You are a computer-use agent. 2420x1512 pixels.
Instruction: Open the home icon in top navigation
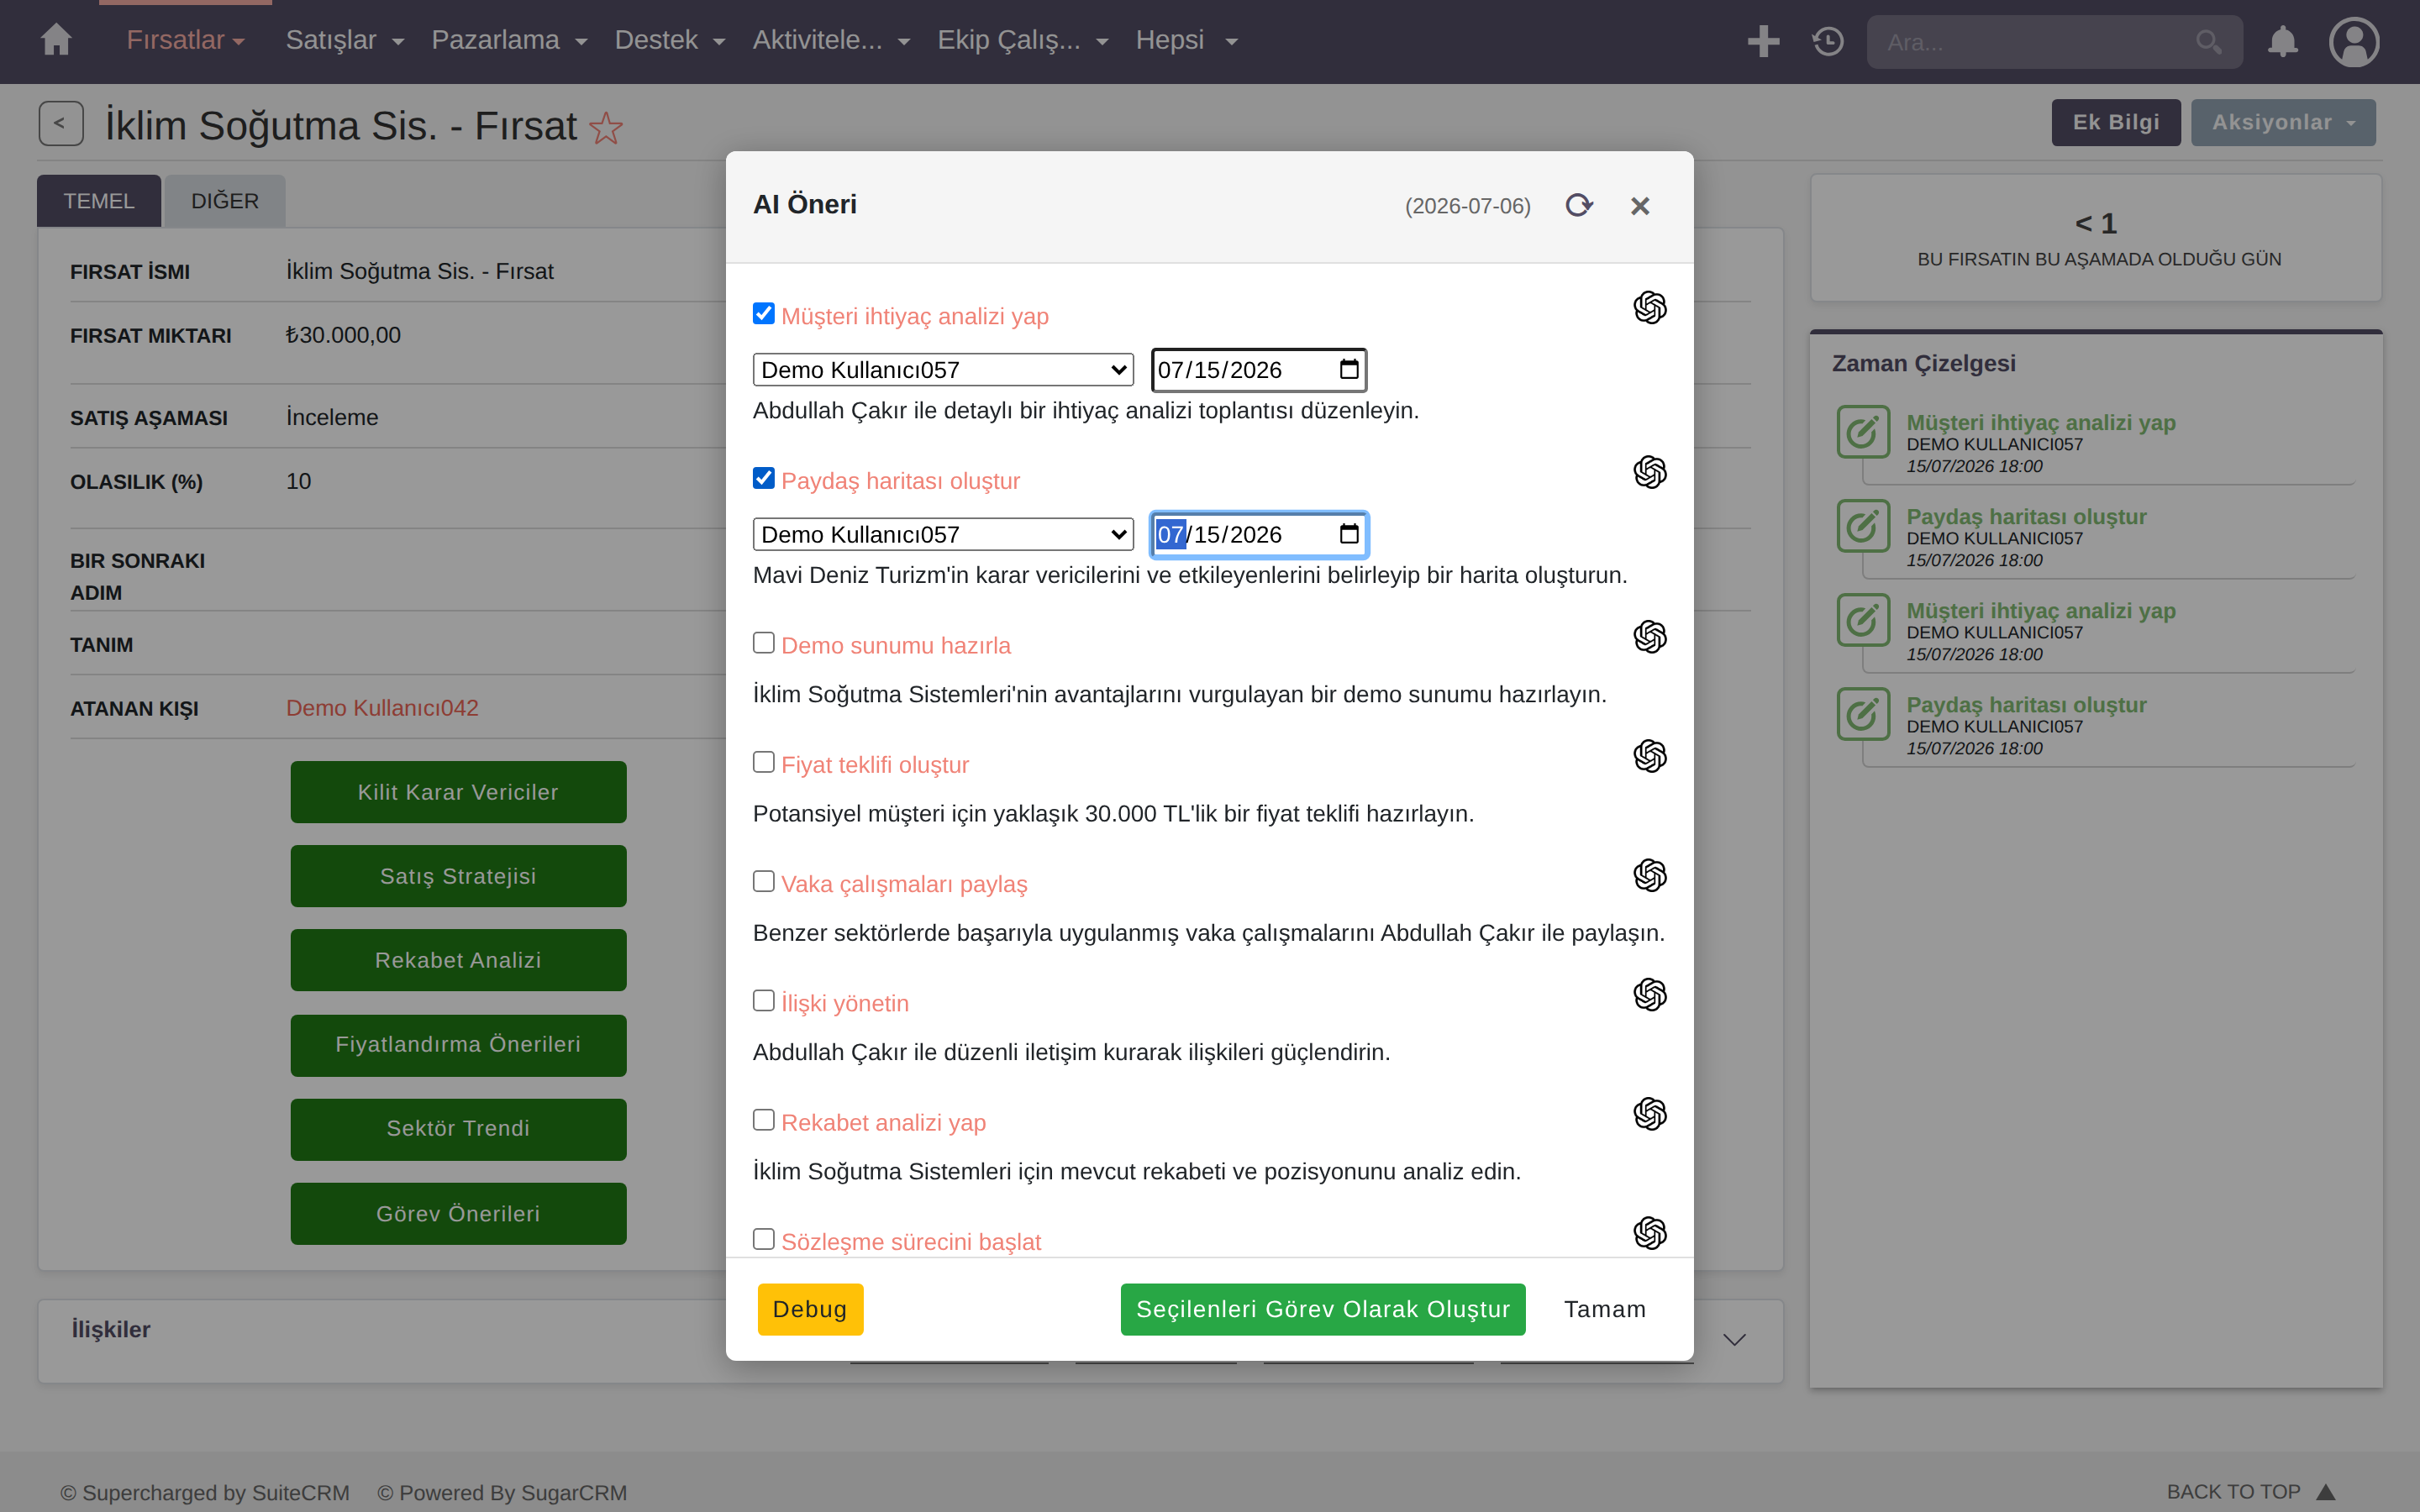56,40
